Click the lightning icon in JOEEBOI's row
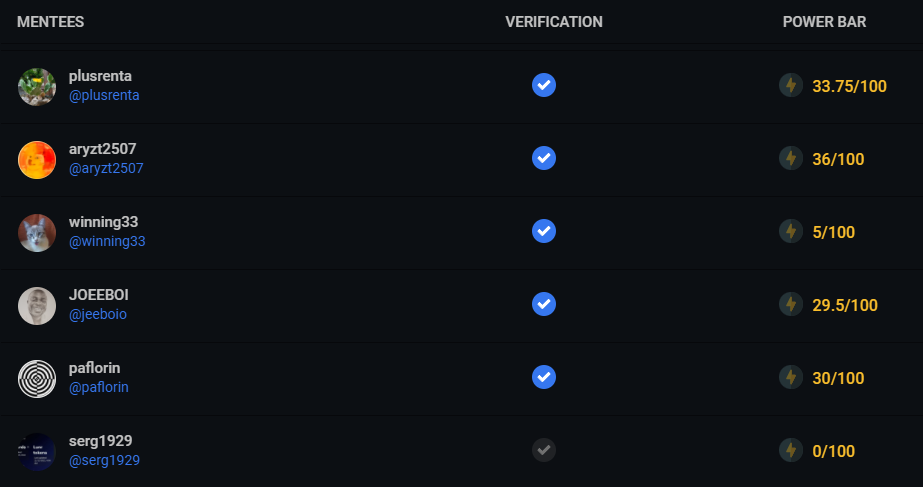923x487 pixels. pos(791,304)
